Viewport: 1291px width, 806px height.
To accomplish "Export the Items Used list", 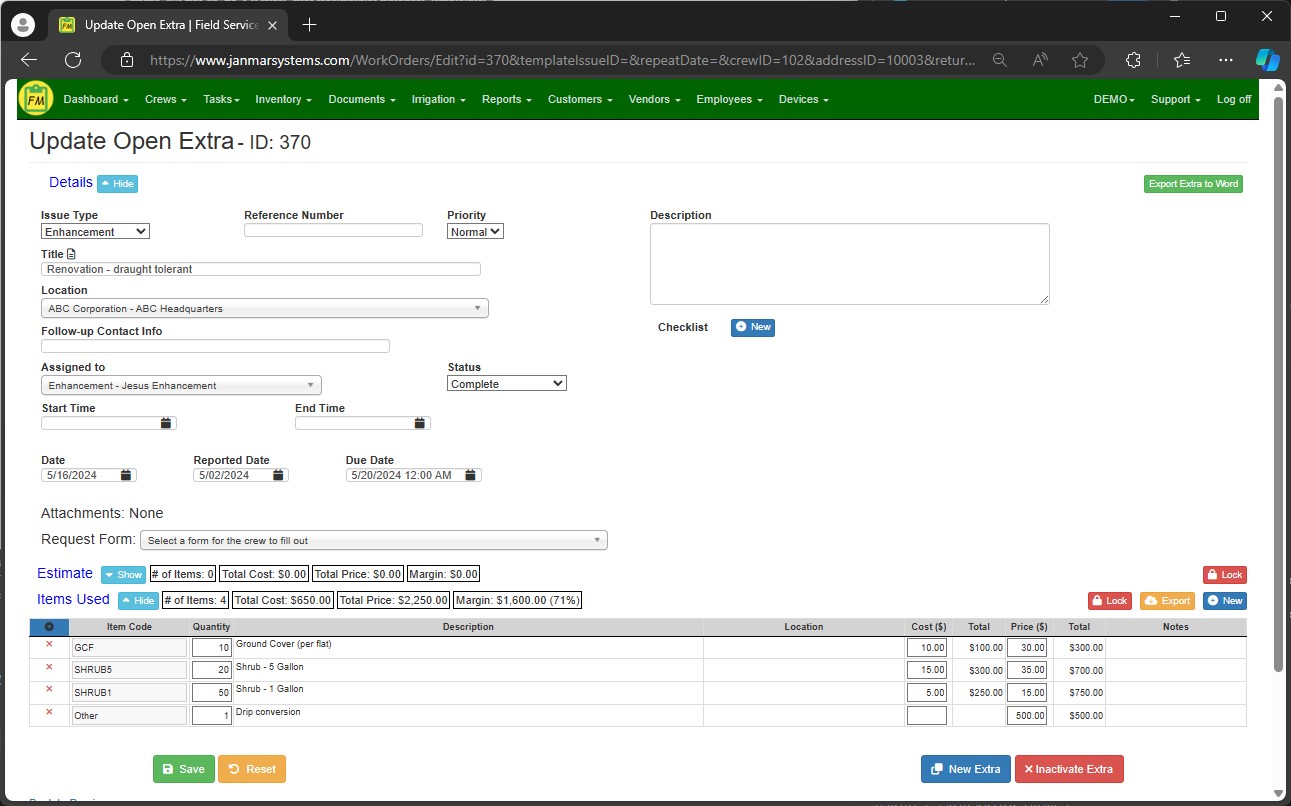I will click(1167, 600).
